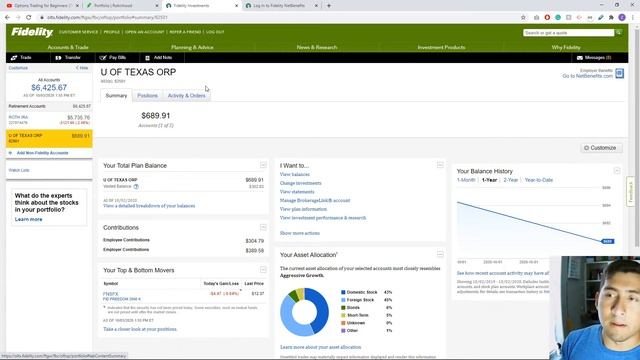This screenshot has width=640, height=360.
Task: Click the NetBenefits employer benefits icon
Action: (x=619, y=73)
